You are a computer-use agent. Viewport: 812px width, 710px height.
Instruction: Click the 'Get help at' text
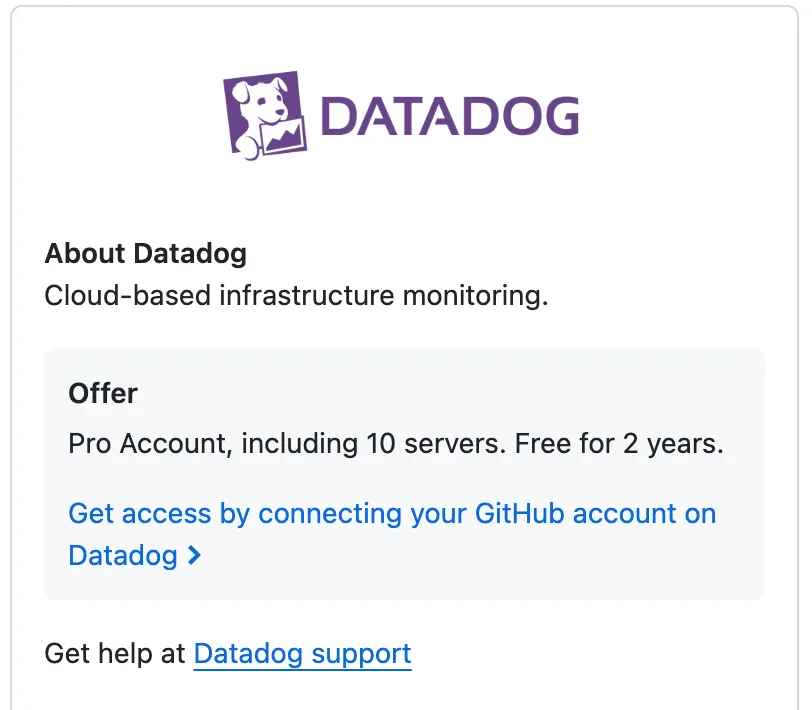(115, 654)
